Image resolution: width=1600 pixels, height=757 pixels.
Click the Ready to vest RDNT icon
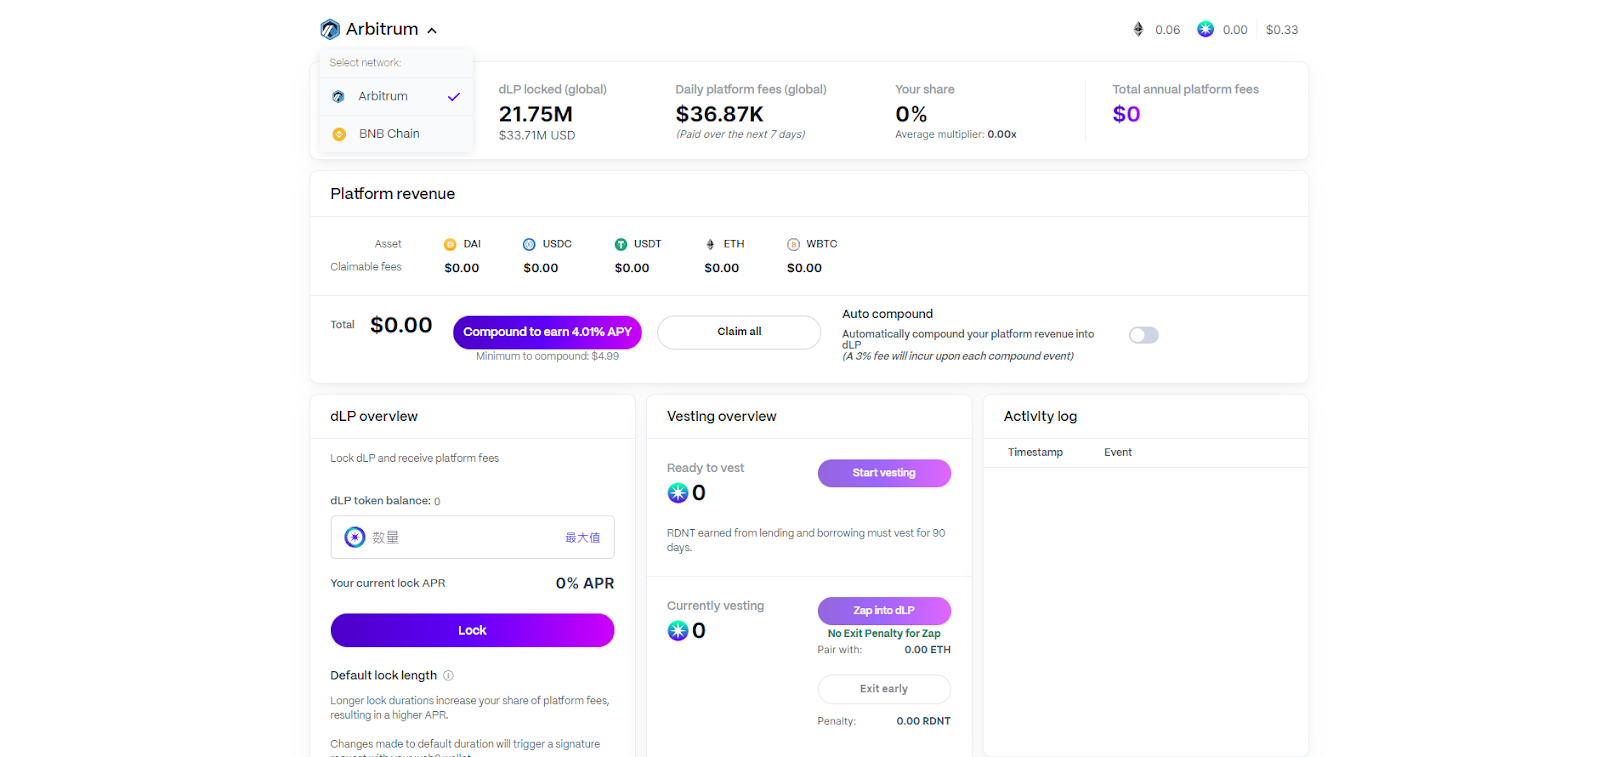tap(678, 493)
